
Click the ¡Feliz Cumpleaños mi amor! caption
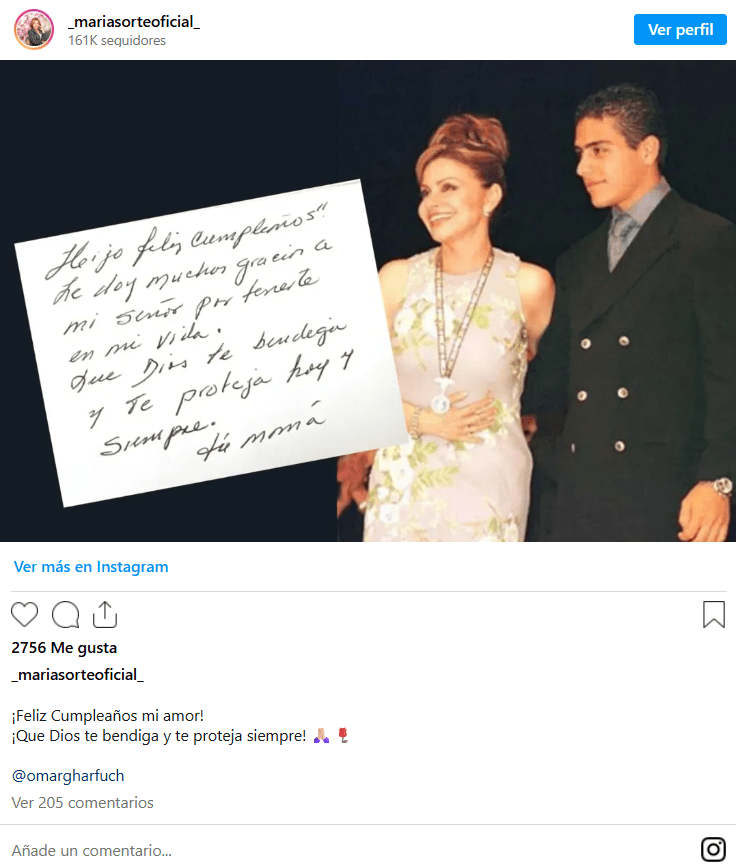coord(107,716)
